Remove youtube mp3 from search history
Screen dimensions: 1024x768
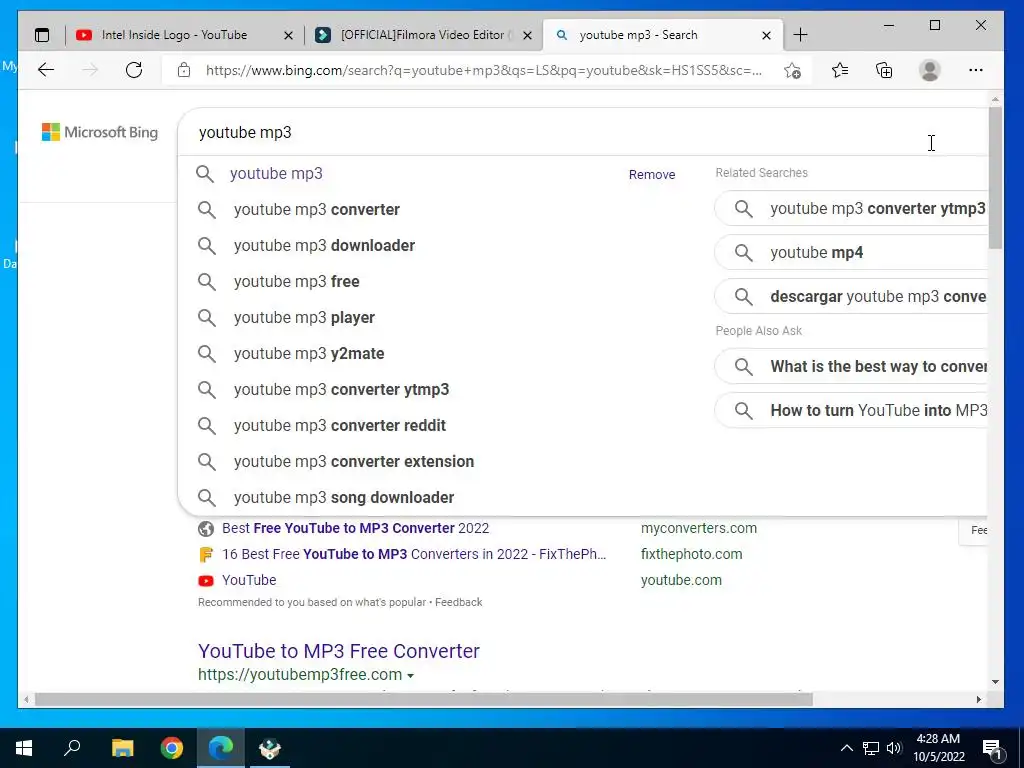click(652, 174)
